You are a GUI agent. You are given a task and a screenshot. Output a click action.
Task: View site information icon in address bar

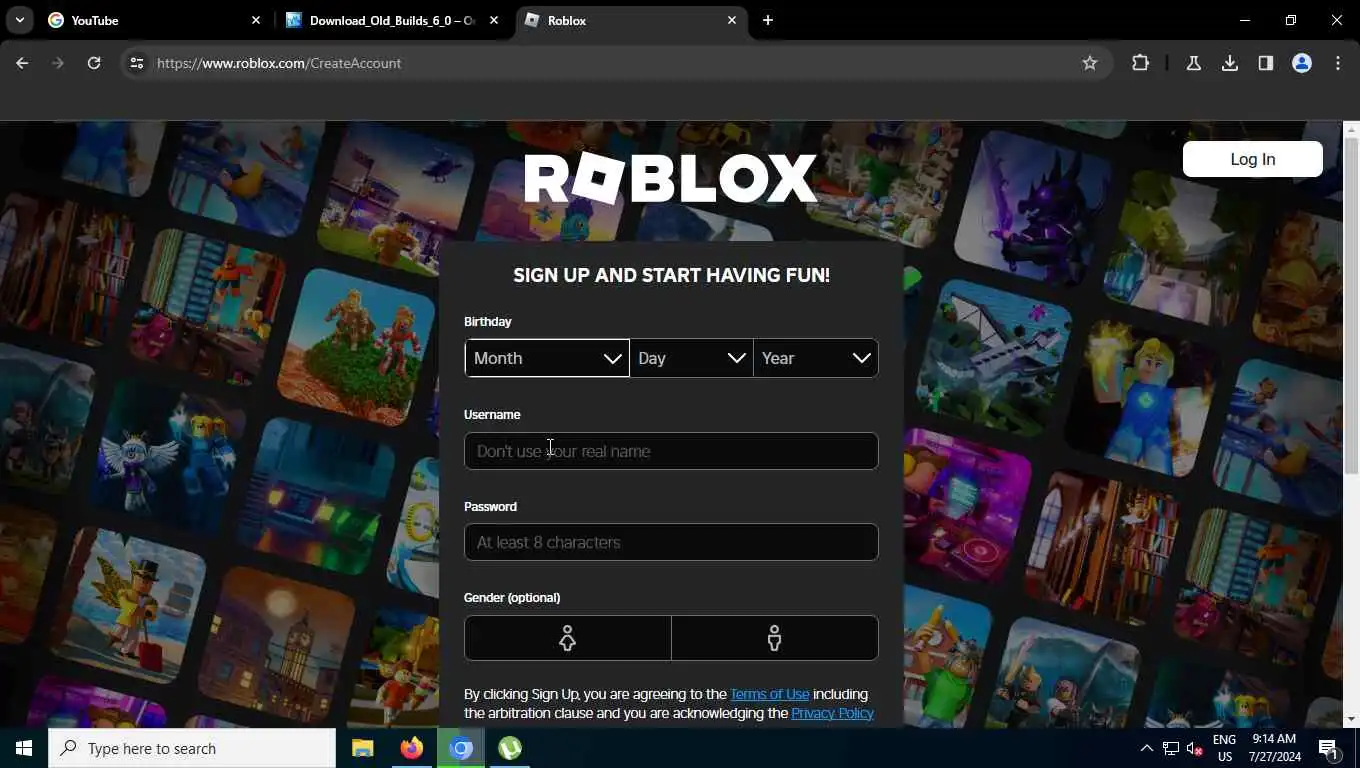pos(137,63)
